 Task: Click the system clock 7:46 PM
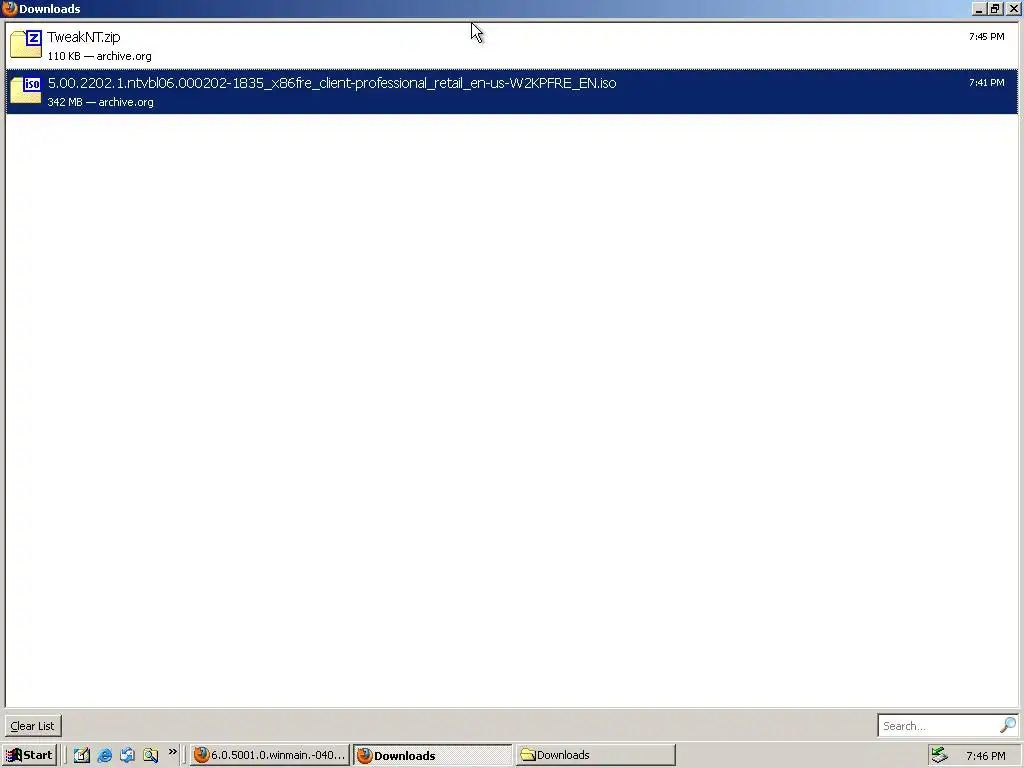pyautogui.click(x=985, y=756)
